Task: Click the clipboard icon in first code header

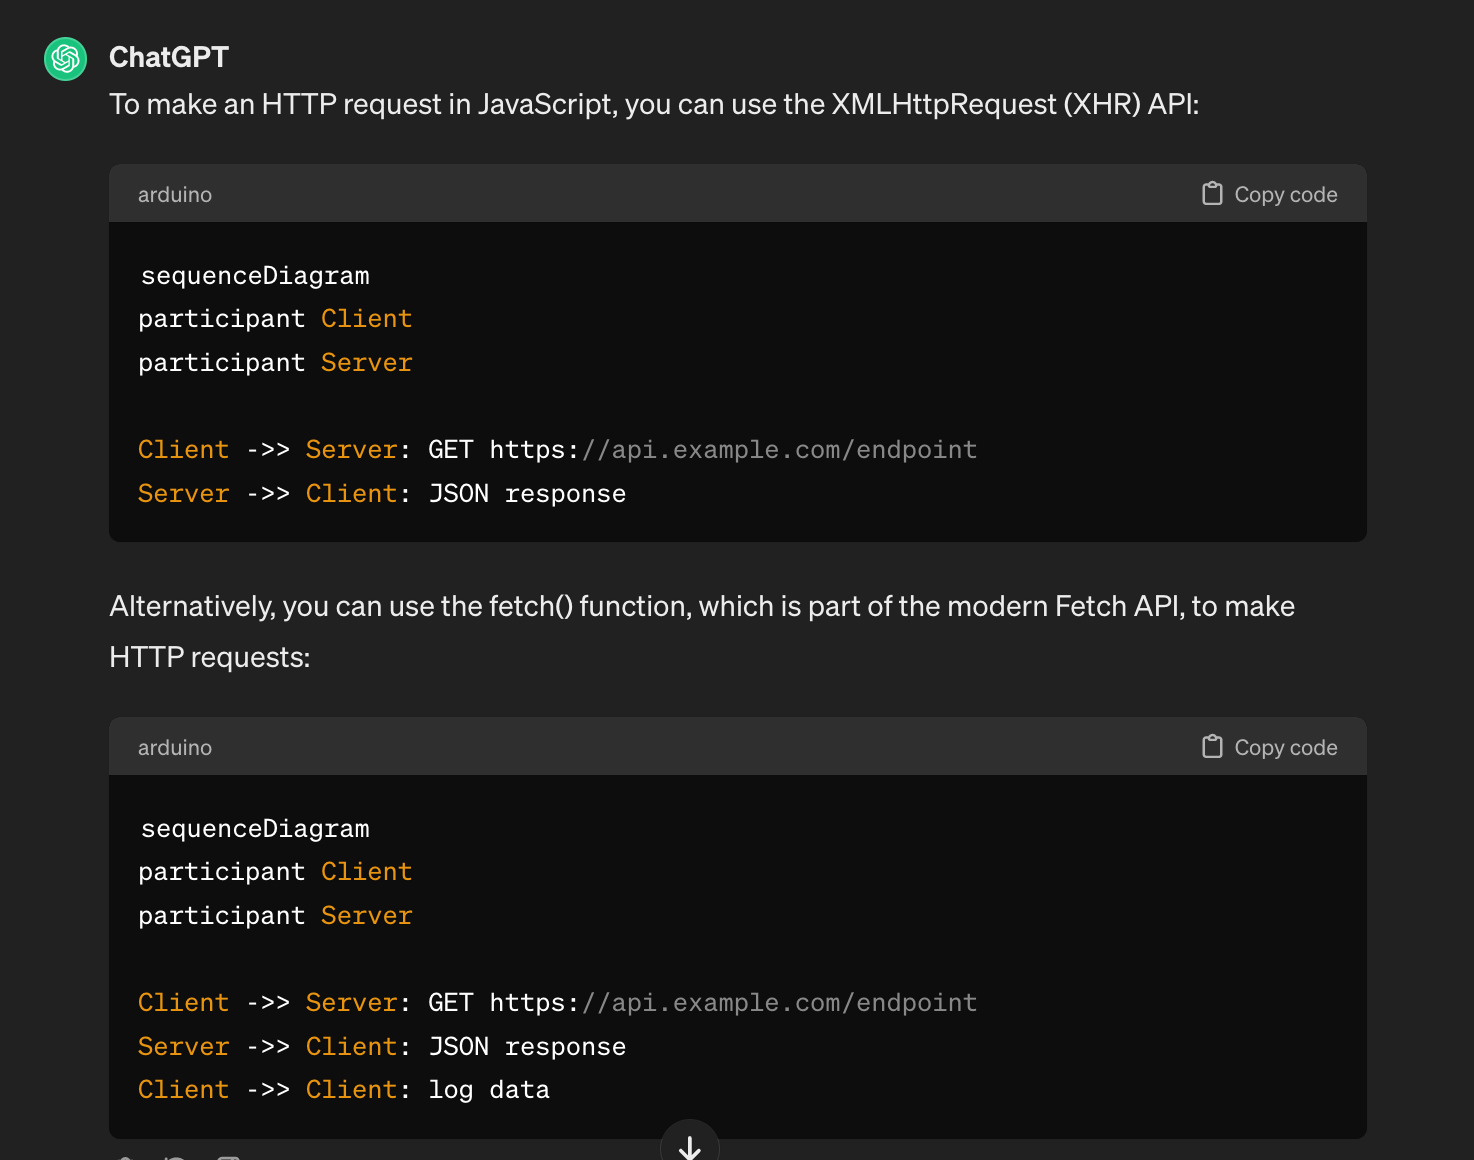Action: click(x=1212, y=193)
